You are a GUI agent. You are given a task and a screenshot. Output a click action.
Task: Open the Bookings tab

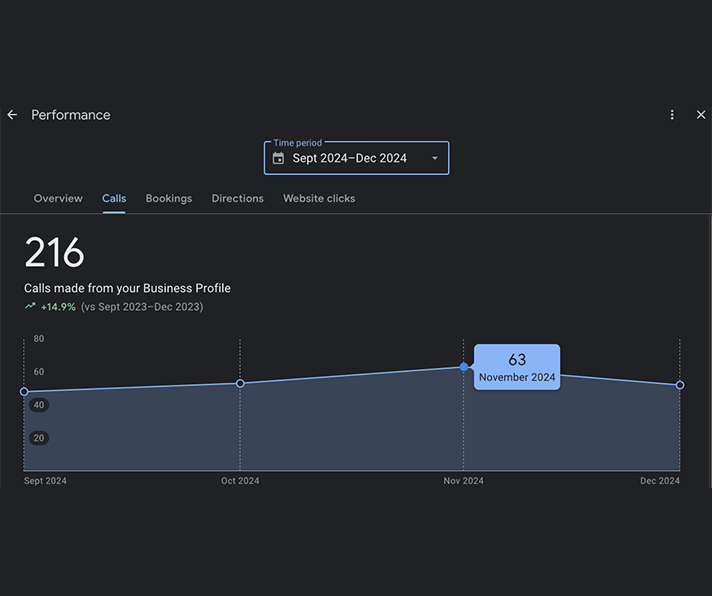(x=169, y=198)
